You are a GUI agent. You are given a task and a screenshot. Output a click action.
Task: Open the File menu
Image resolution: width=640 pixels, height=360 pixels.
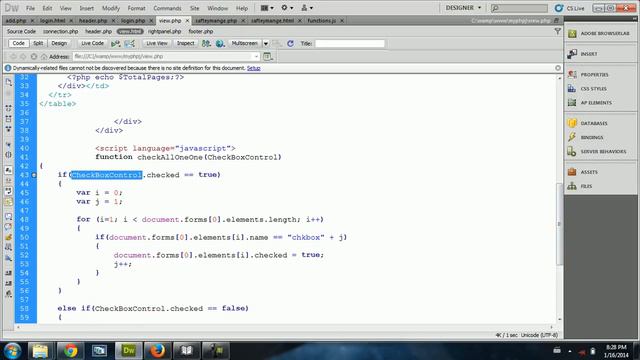(30, 8)
